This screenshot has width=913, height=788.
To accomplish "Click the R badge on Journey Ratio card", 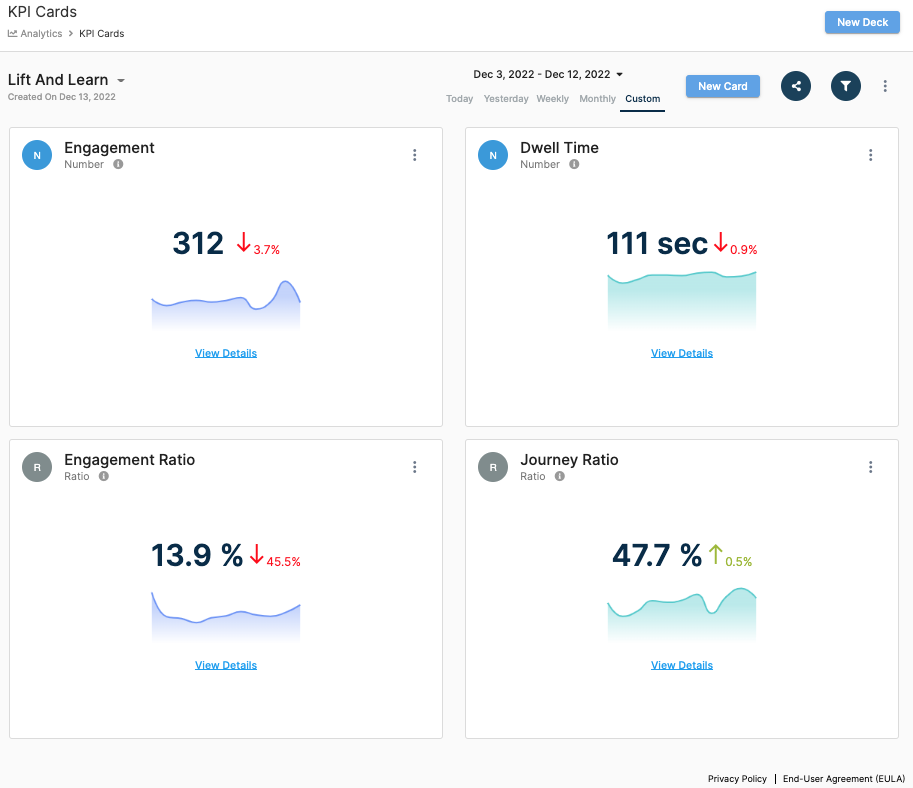I will [493, 467].
